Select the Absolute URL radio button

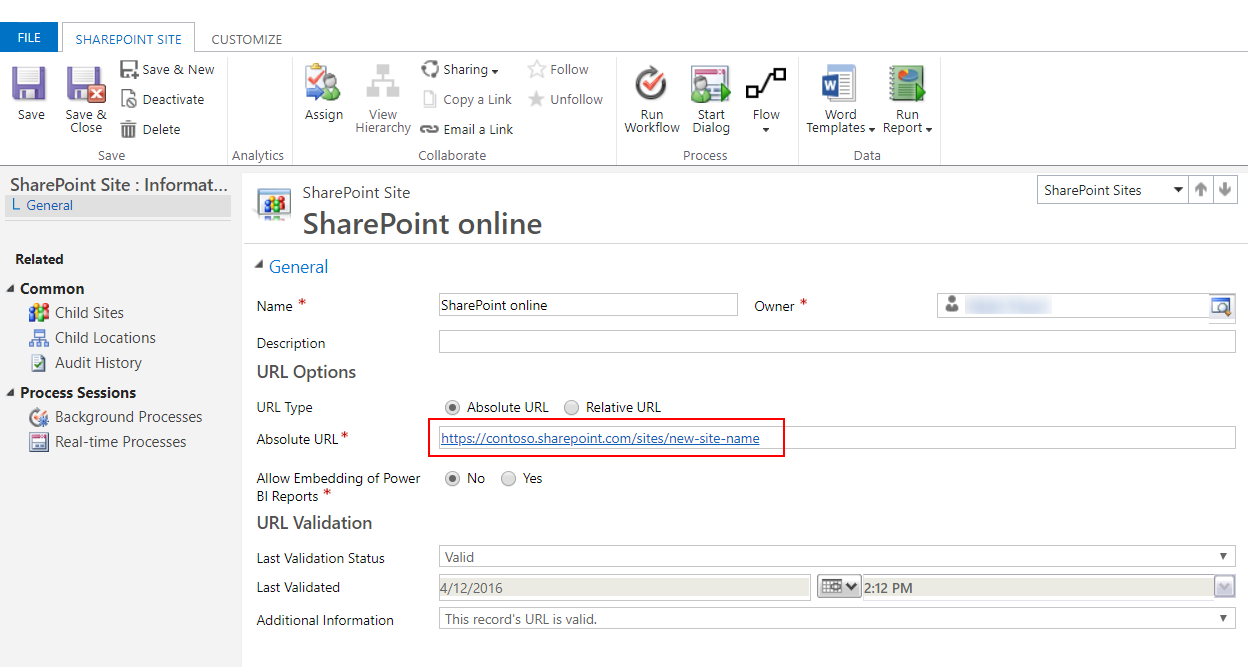pyautogui.click(x=455, y=407)
